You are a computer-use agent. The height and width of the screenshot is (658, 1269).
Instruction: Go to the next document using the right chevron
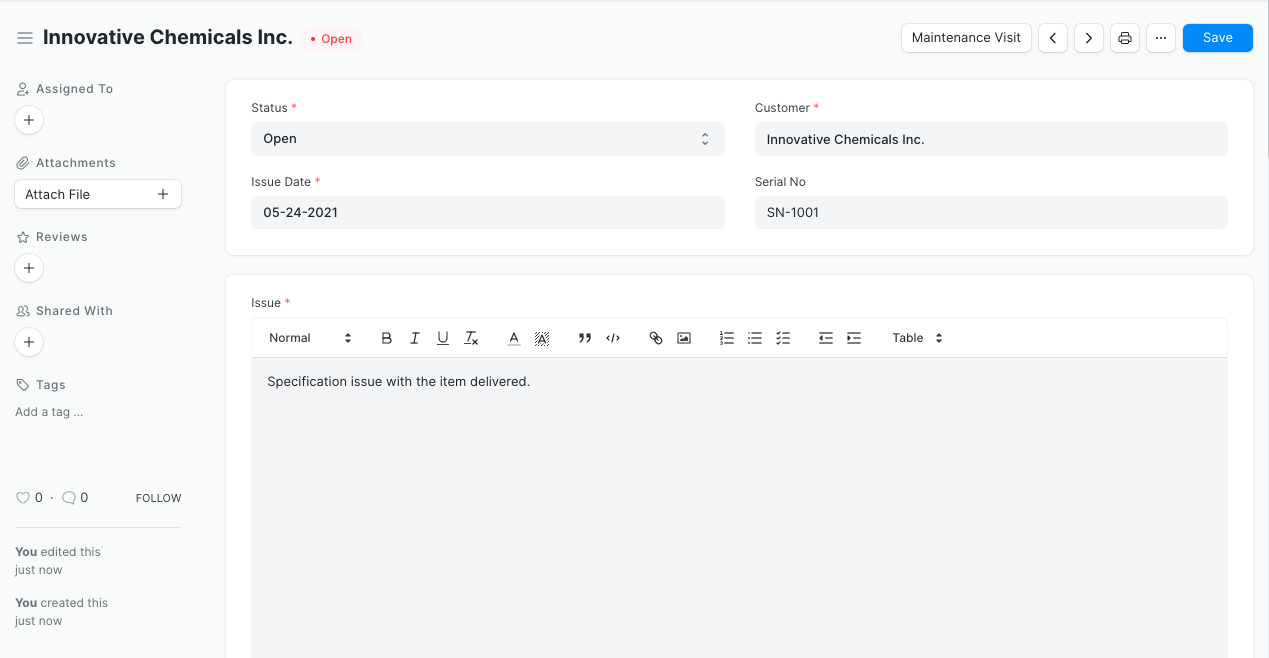1089,38
